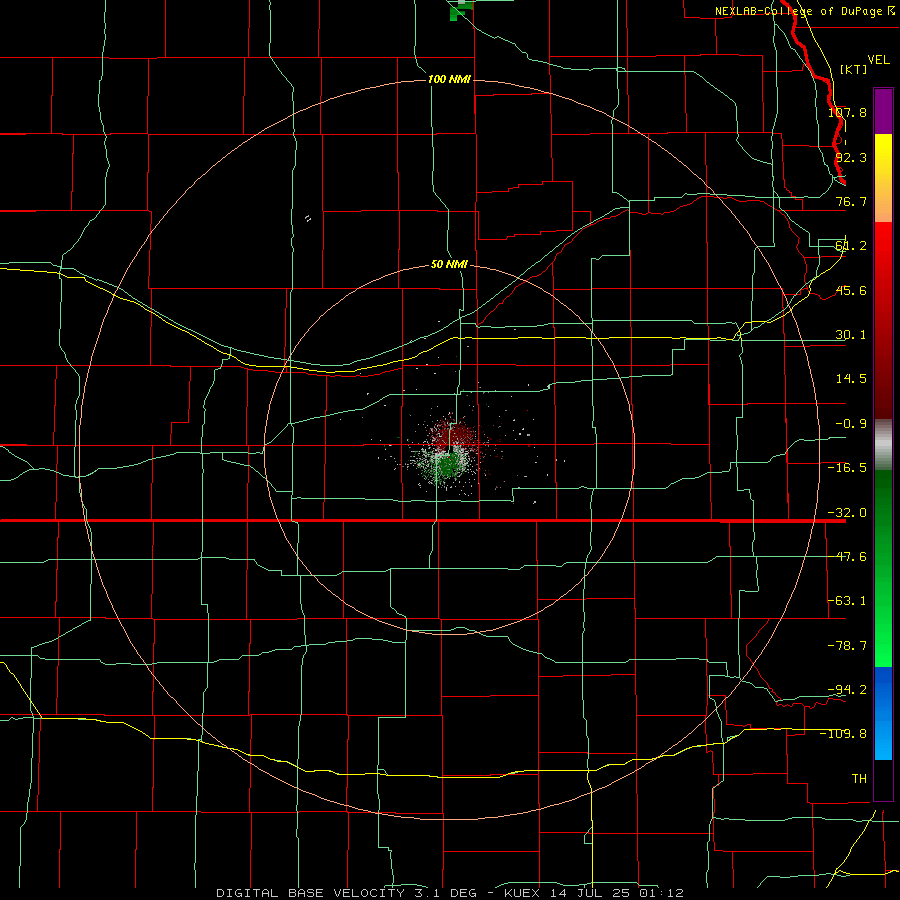Select the 14.5 velocity scale value

click(x=851, y=379)
